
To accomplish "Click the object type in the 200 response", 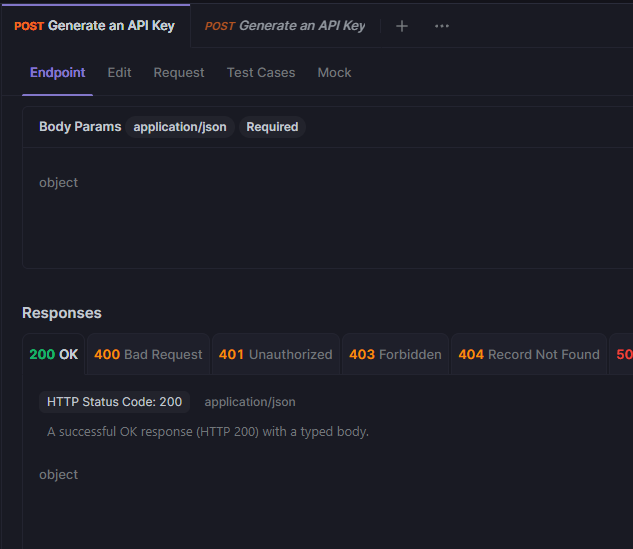I will coord(58,475).
